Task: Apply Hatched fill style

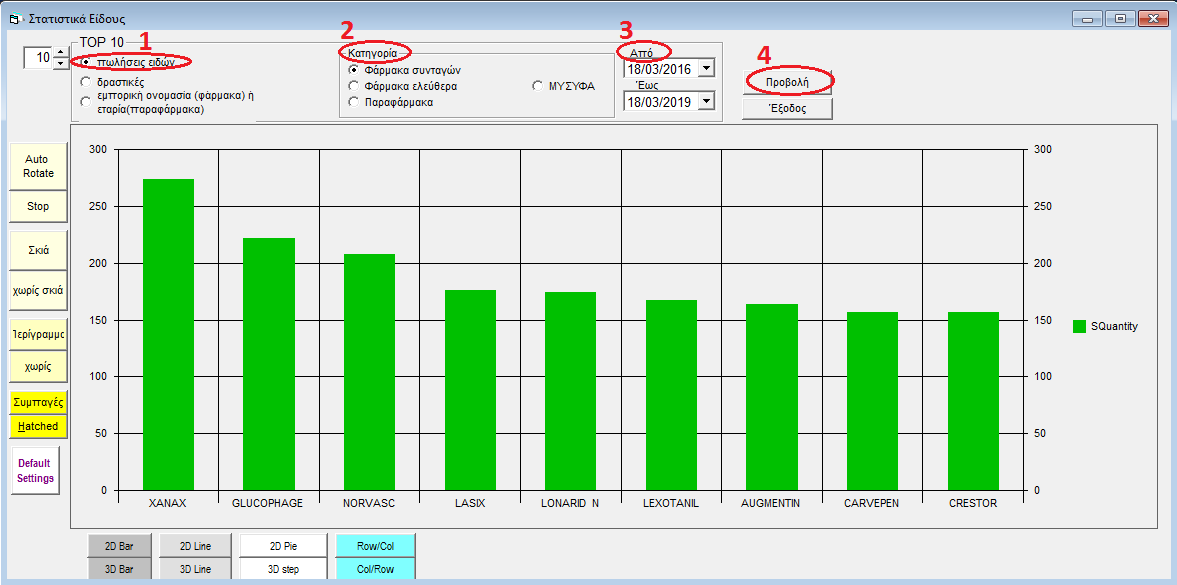Action: pyautogui.click(x=39, y=427)
